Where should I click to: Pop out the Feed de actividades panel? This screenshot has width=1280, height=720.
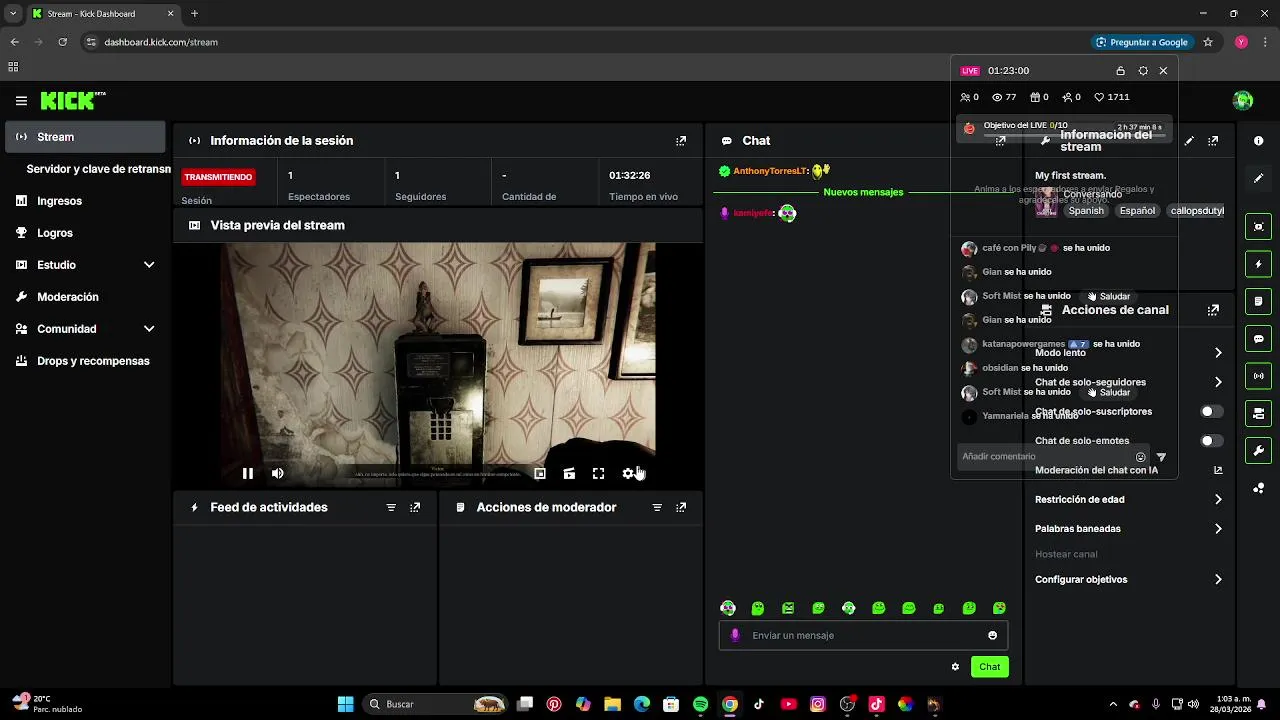415,508
